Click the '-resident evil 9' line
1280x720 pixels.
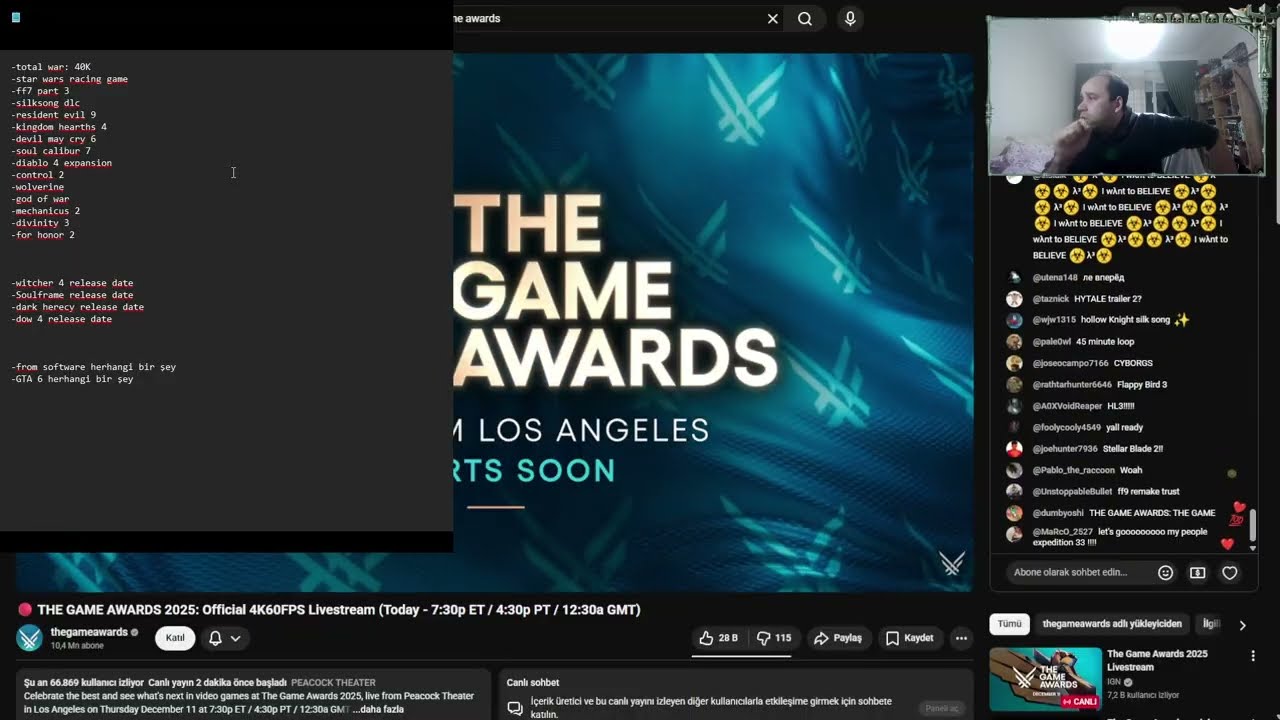(54, 115)
